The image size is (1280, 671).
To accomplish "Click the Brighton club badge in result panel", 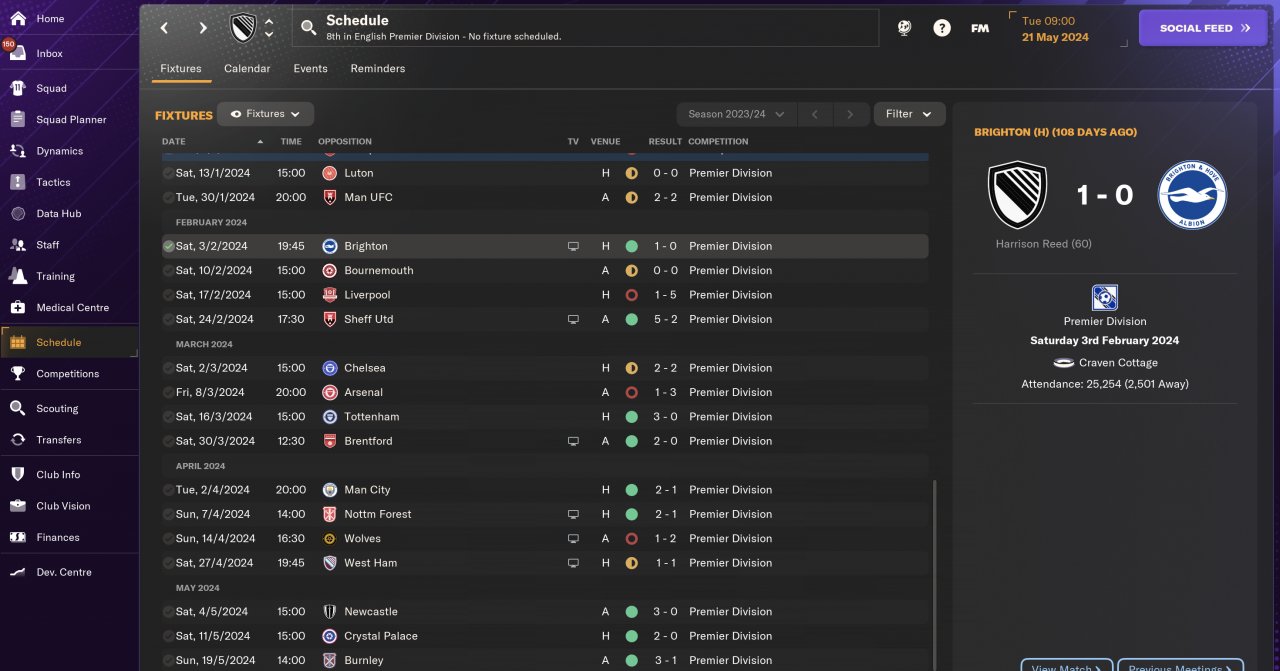I will pos(1192,195).
